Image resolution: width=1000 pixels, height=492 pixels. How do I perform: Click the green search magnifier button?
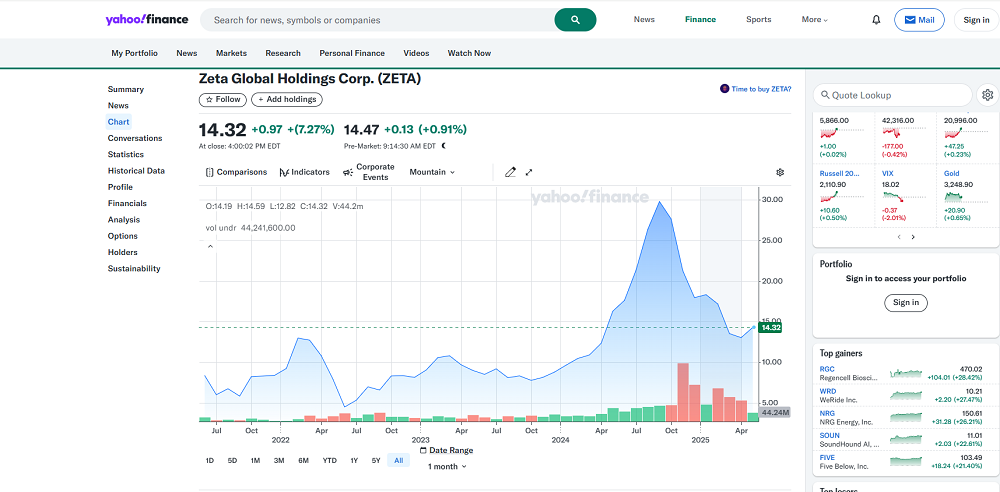tap(575, 20)
